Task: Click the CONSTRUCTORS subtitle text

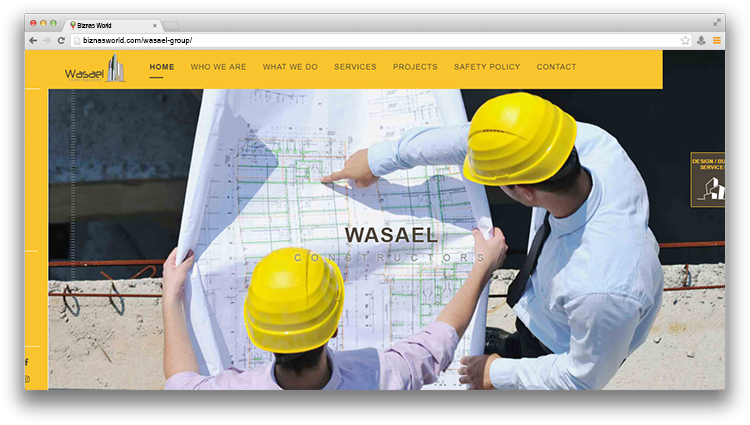Action: [389, 258]
